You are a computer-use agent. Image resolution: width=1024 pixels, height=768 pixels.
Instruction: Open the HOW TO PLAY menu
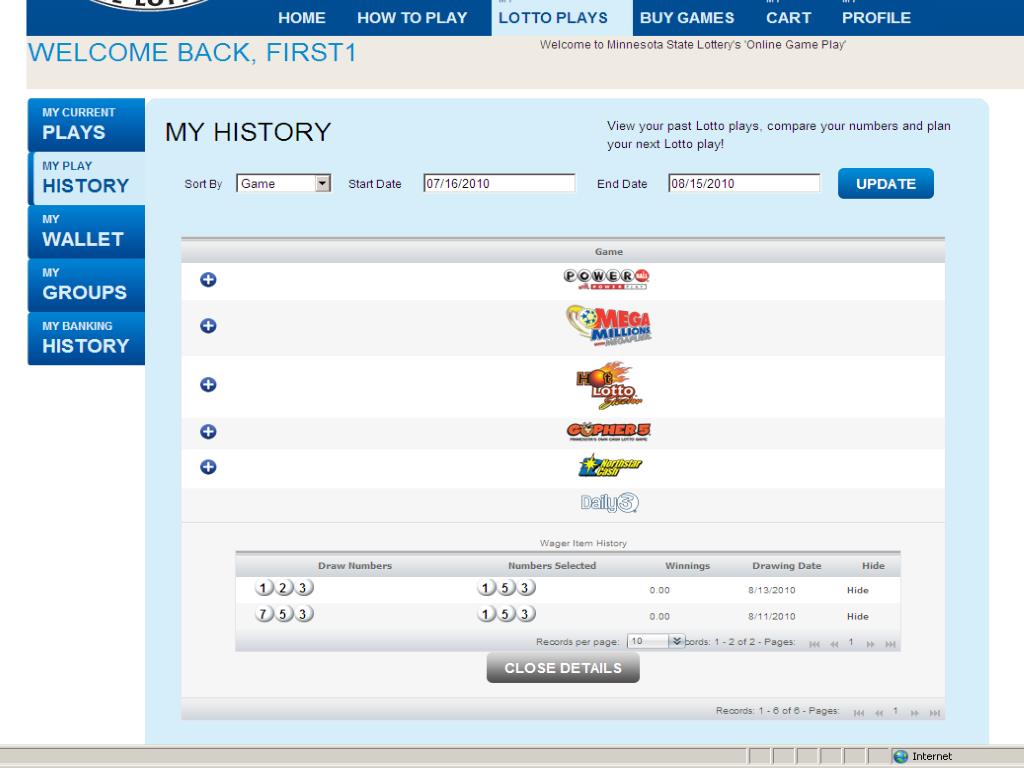coord(412,18)
